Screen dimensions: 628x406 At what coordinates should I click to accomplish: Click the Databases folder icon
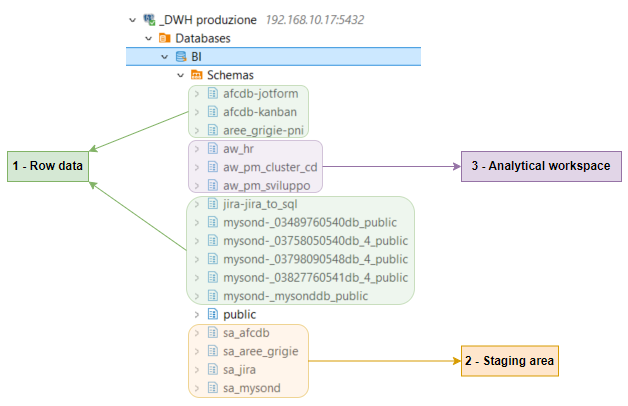[x=165, y=38]
